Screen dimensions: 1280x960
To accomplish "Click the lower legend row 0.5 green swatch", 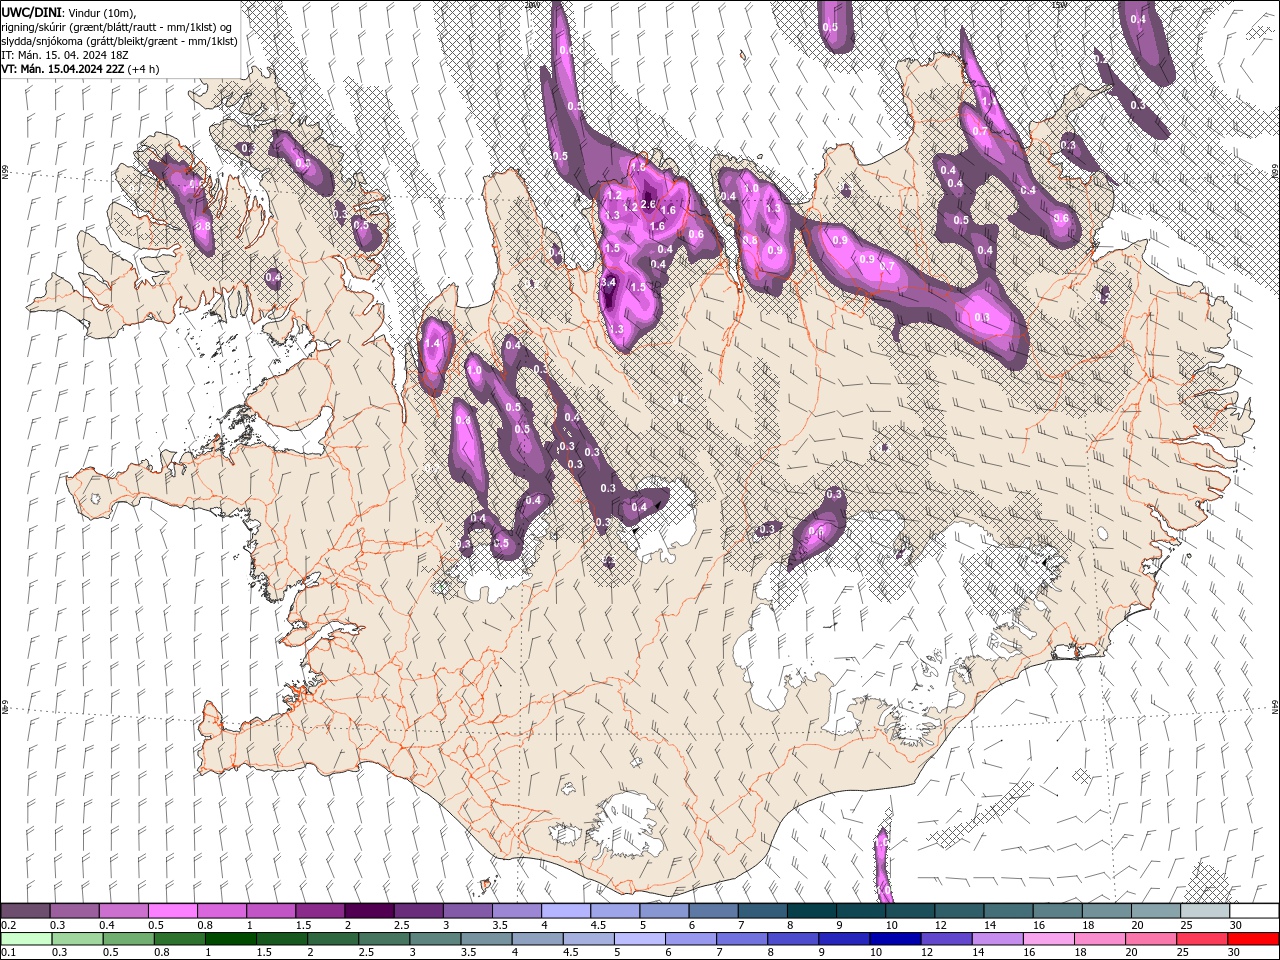I will click(x=128, y=939).
